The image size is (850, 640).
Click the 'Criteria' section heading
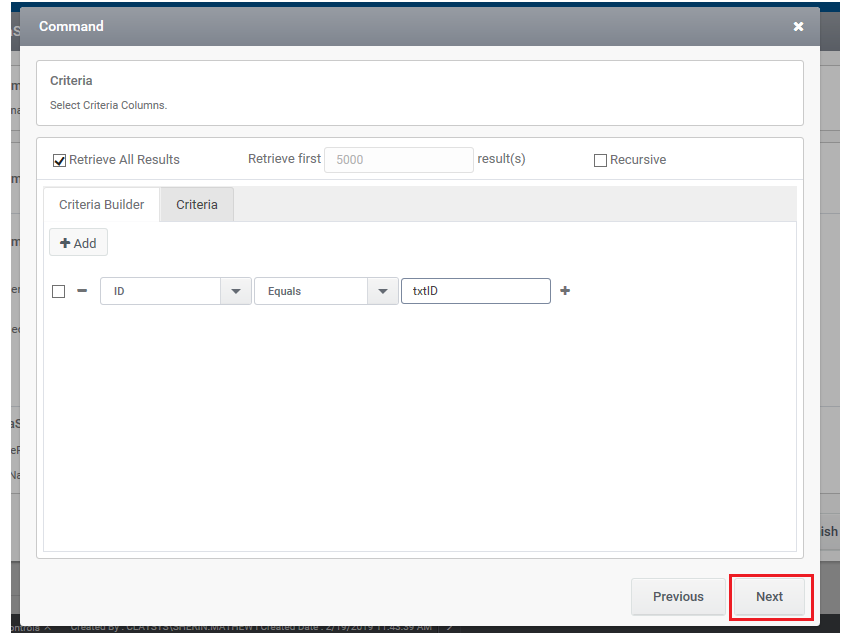pos(71,81)
